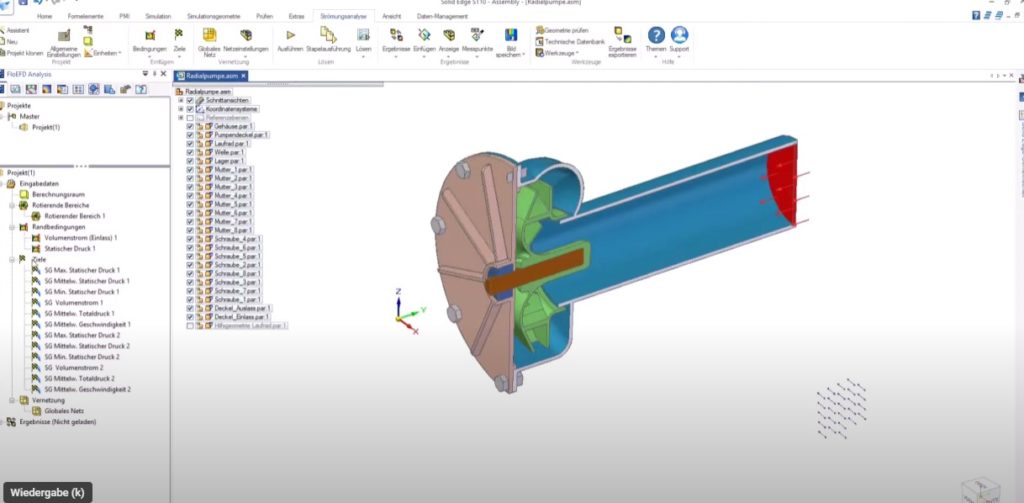Viewport: 1024px width, 503px height.
Task: Click the Ziele flag icon
Action: [179, 36]
